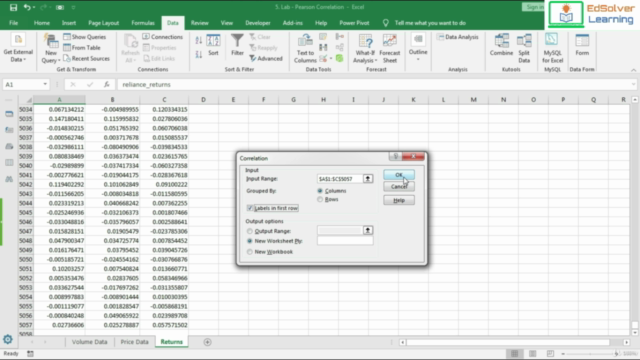Click the zoom slider in status bar
Viewport: 640px width, 360px height.
tap(591, 353)
